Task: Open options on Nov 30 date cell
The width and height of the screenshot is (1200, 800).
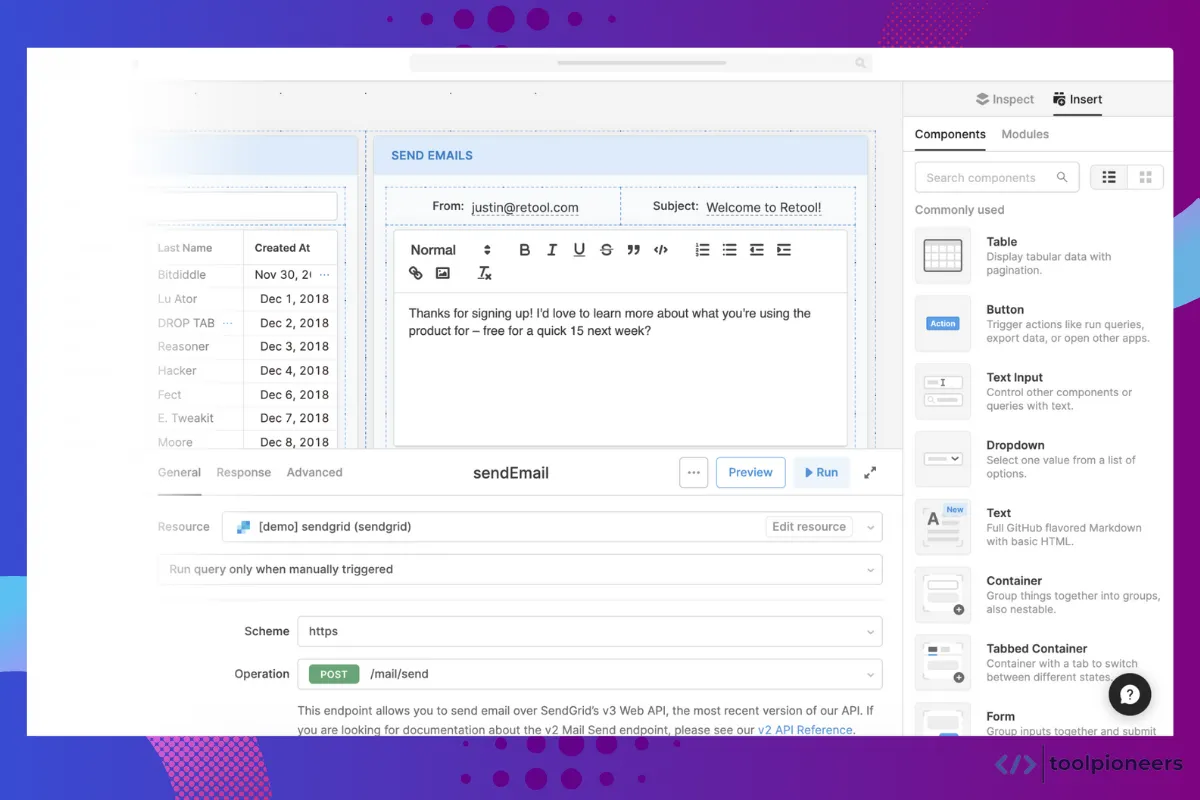Action: pos(324,275)
